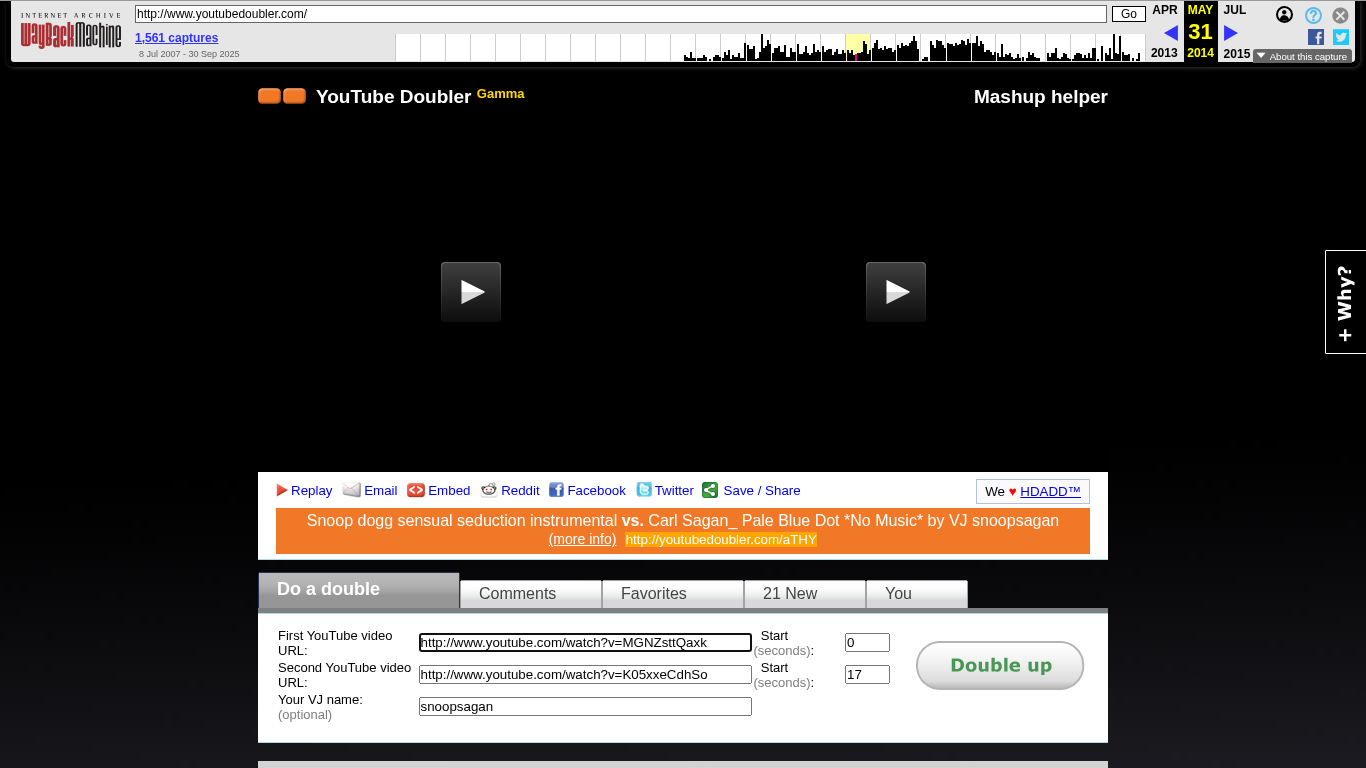Jump to JUL next month capture
1366x768 pixels.
[1235, 10]
